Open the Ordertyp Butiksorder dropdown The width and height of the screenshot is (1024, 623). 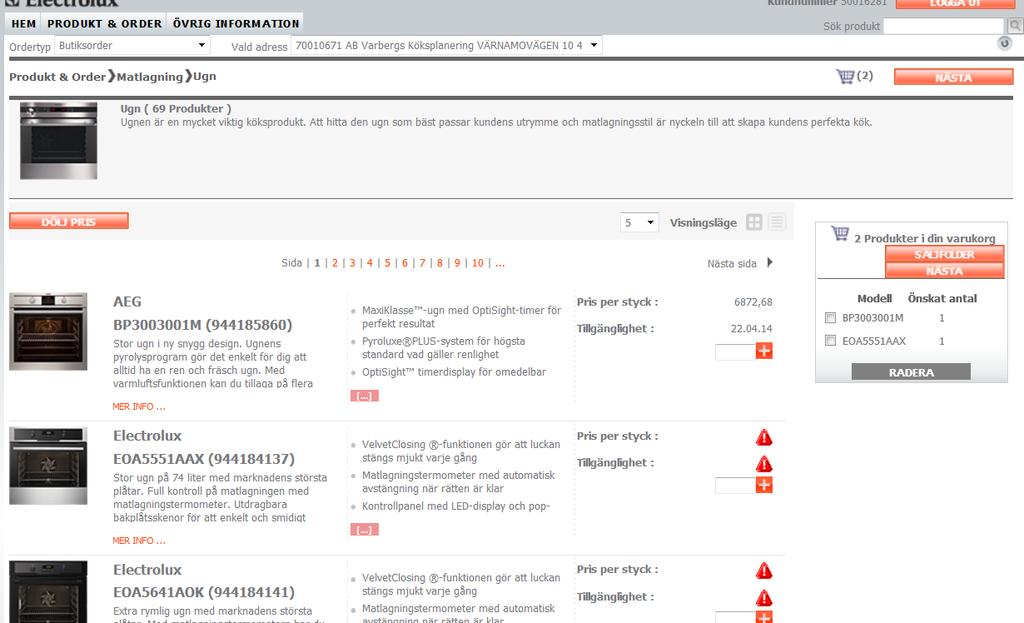click(x=132, y=45)
